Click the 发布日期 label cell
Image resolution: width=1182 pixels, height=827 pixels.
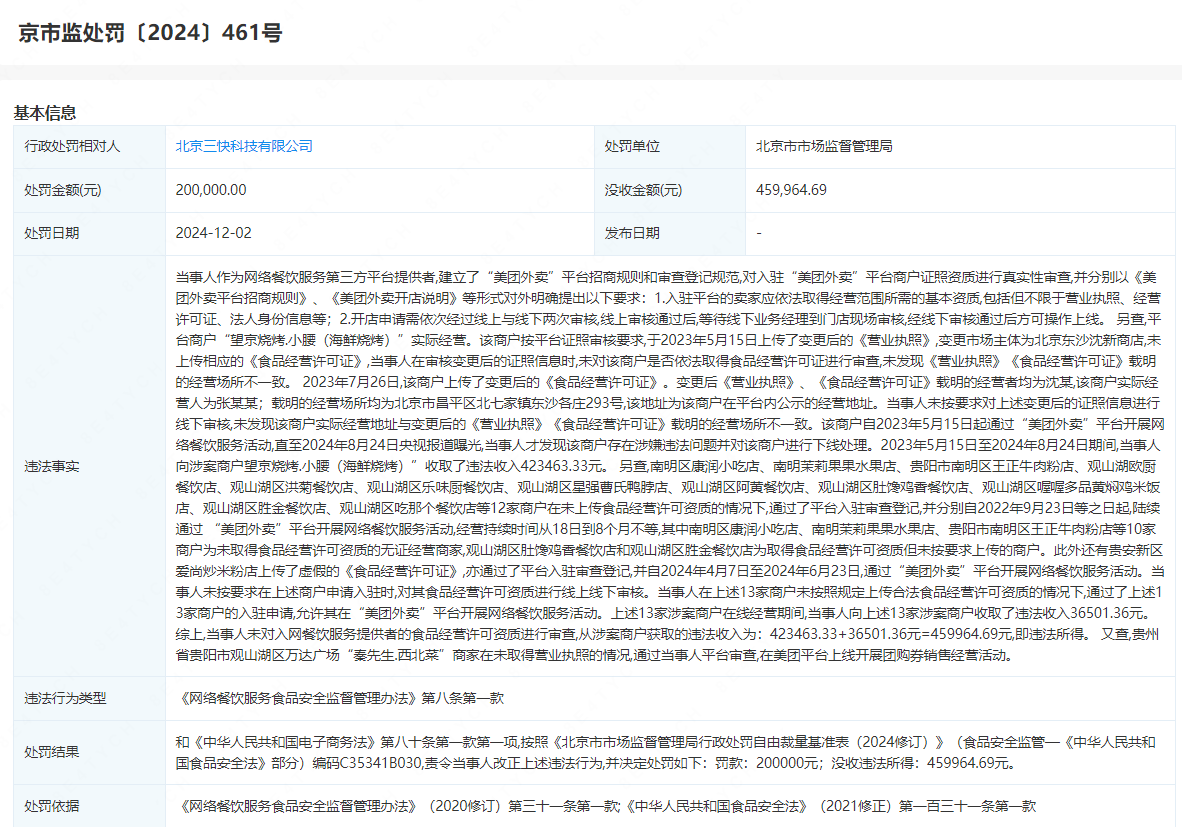(632, 233)
